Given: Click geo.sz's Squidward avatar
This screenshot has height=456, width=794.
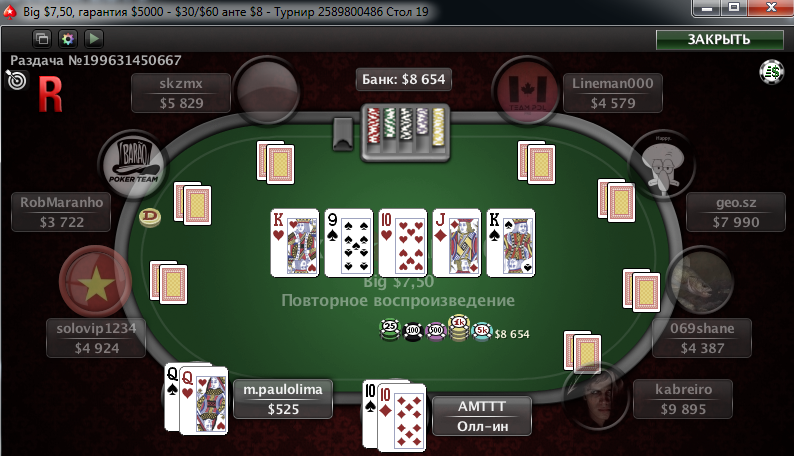Looking at the screenshot, I should click(x=662, y=162).
